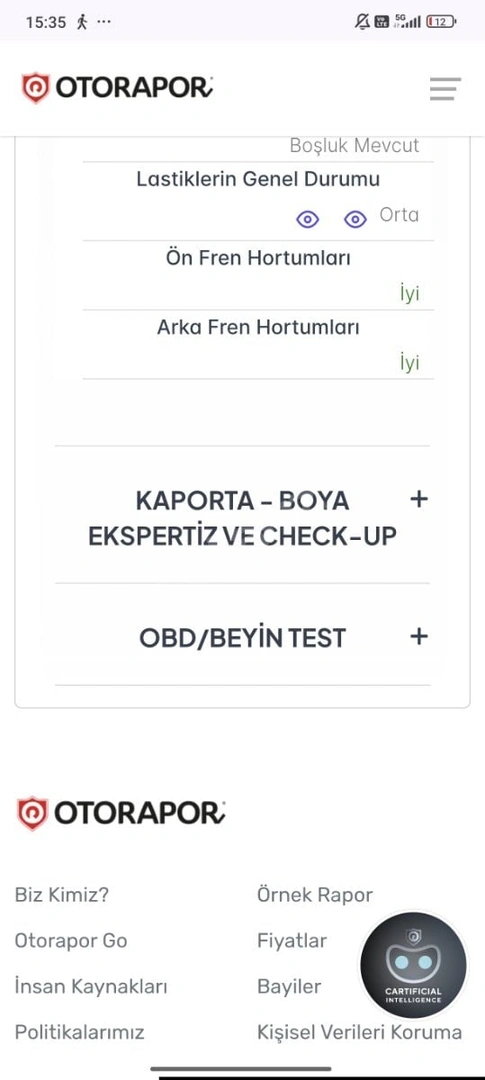Open Fiyatlar pricing link
Viewport: 485px width, 1080px height.
[x=292, y=940]
